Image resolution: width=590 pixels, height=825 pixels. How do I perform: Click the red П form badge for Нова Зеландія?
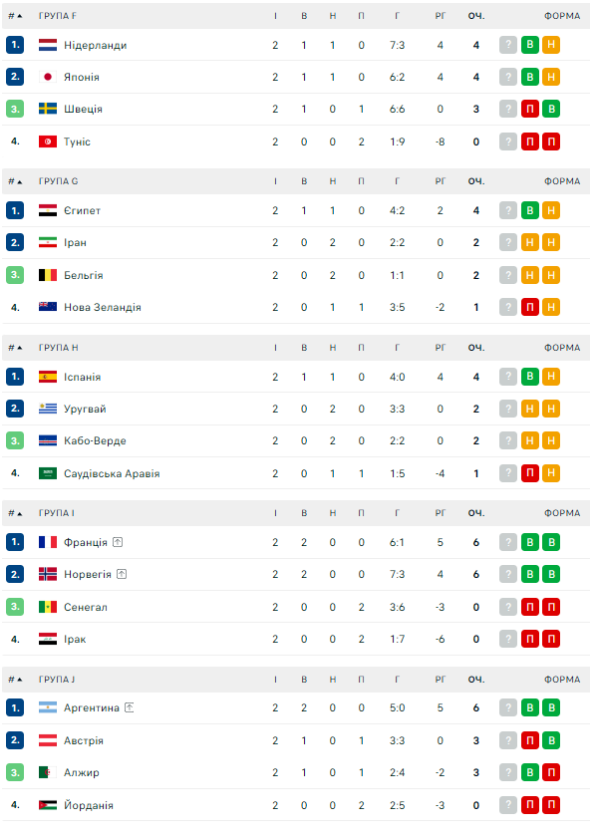[529, 307]
